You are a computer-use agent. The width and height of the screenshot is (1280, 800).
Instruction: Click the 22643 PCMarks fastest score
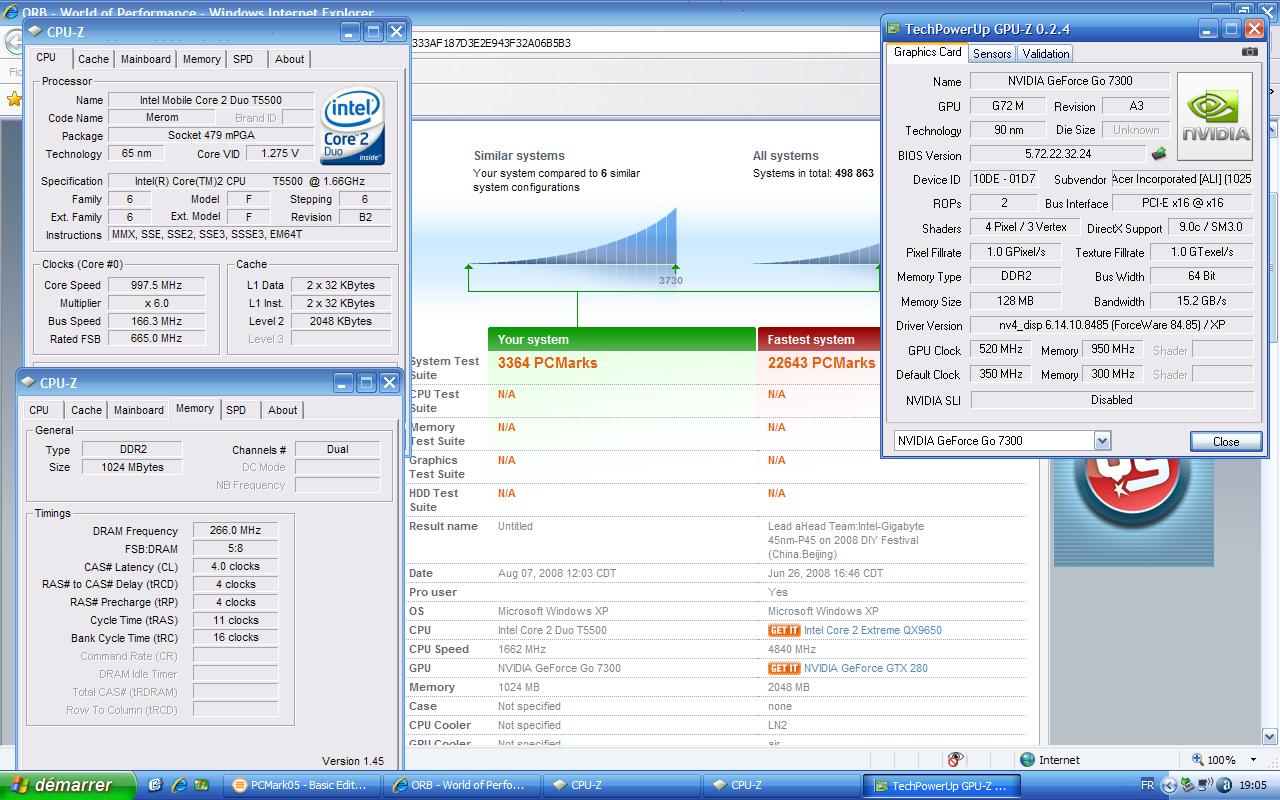[821, 363]
